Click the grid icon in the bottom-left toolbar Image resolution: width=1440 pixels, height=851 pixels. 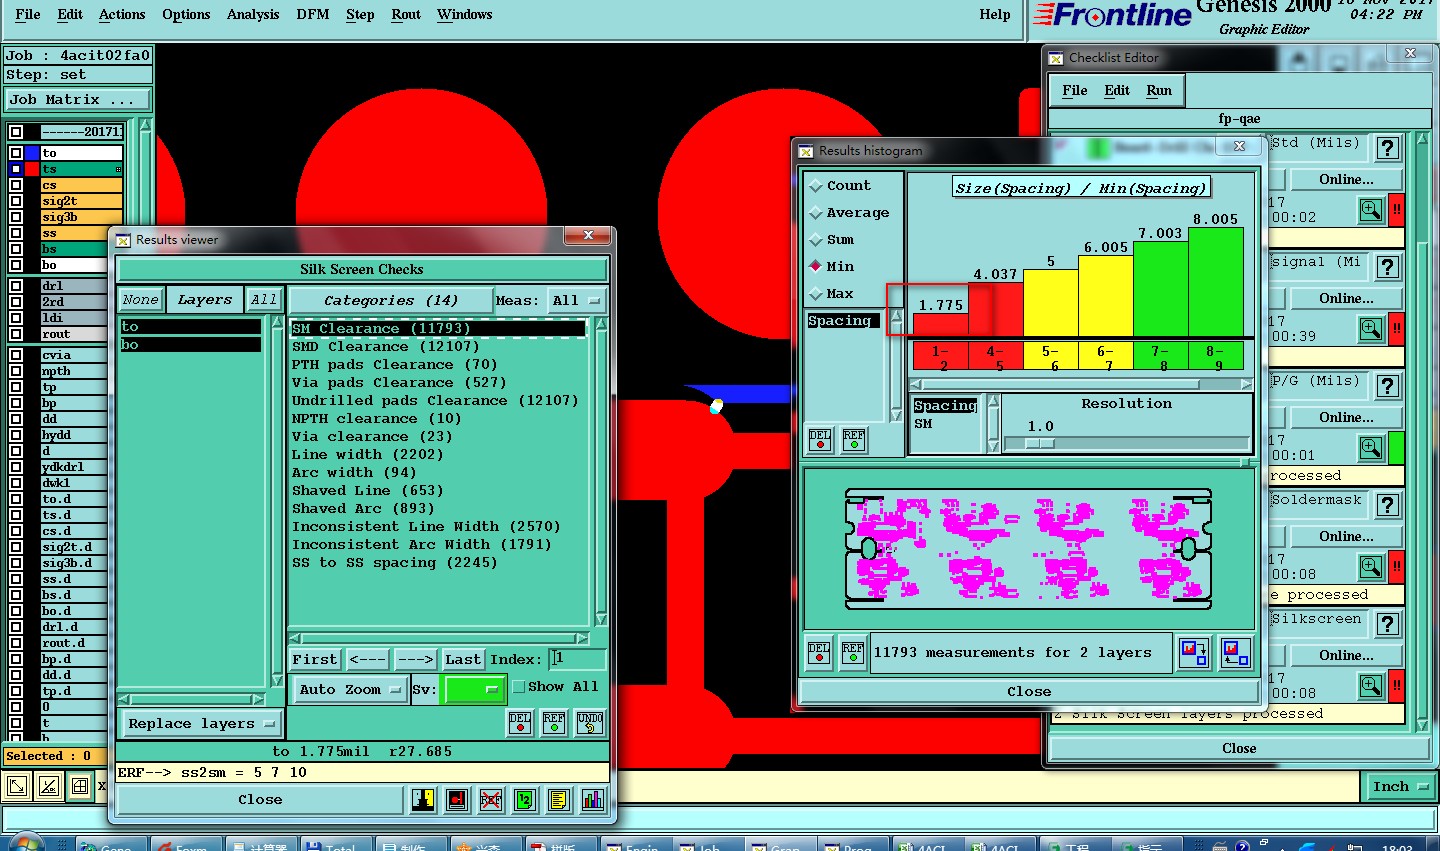click(80, 787)
